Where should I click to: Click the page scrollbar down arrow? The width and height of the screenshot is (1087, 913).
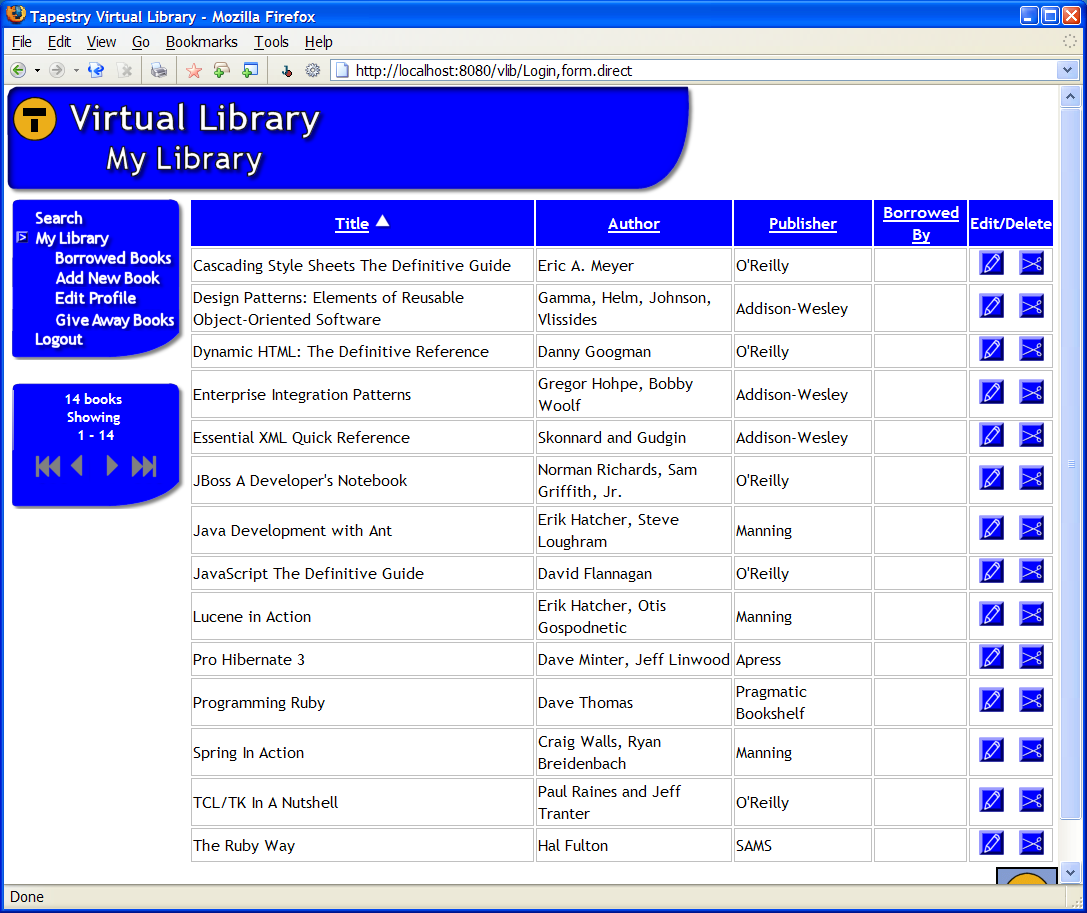(x=1070, y=871)
